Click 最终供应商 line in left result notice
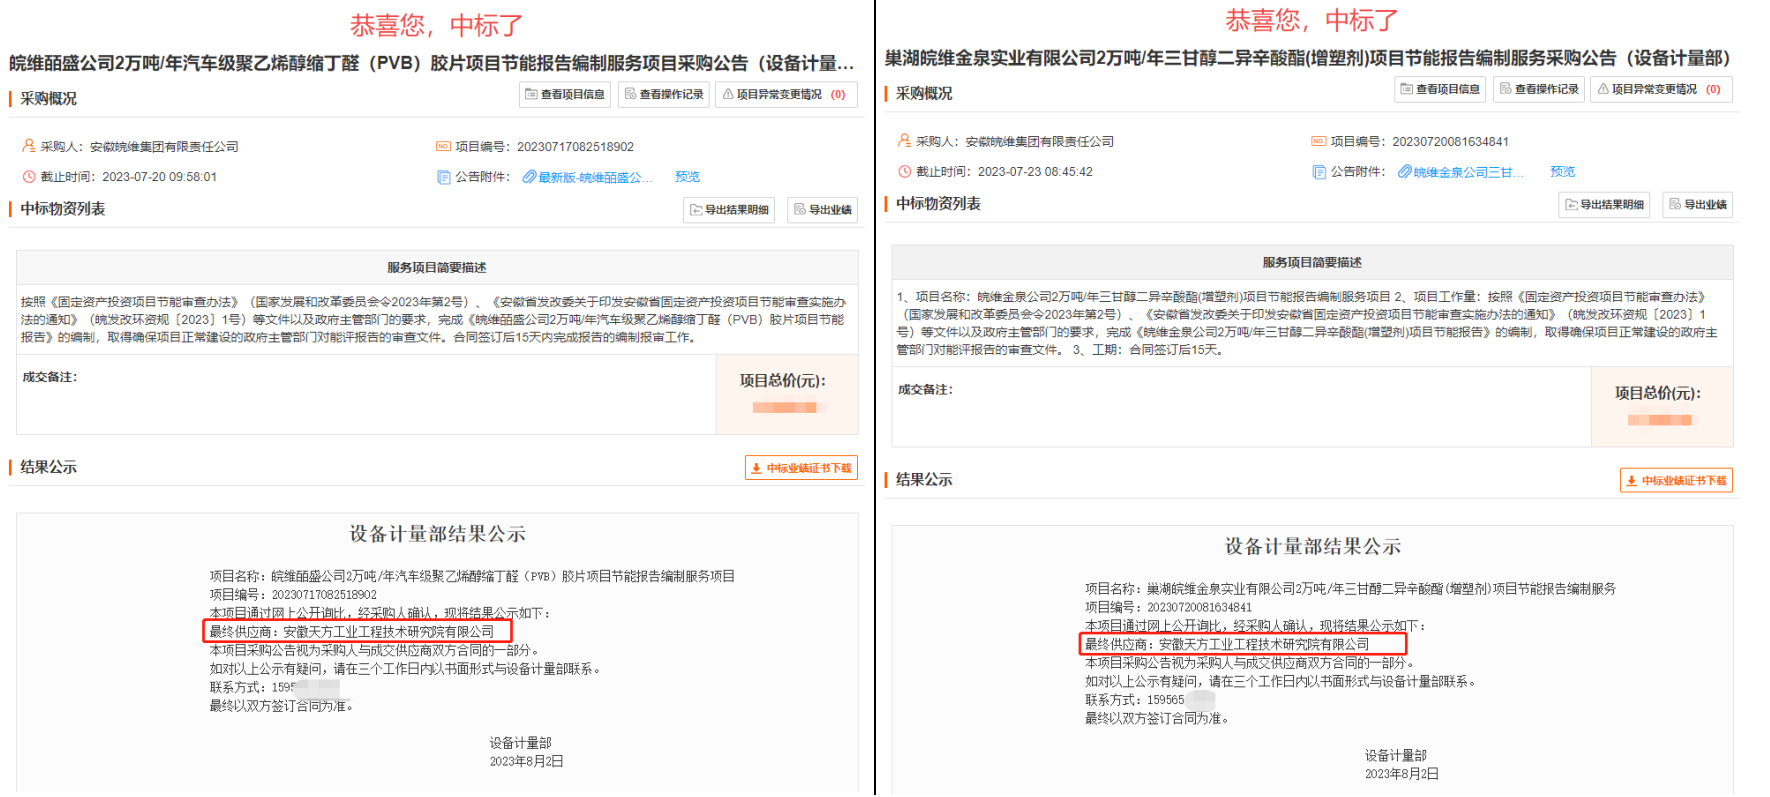The image size is (1770, 797). pos(352,632)
